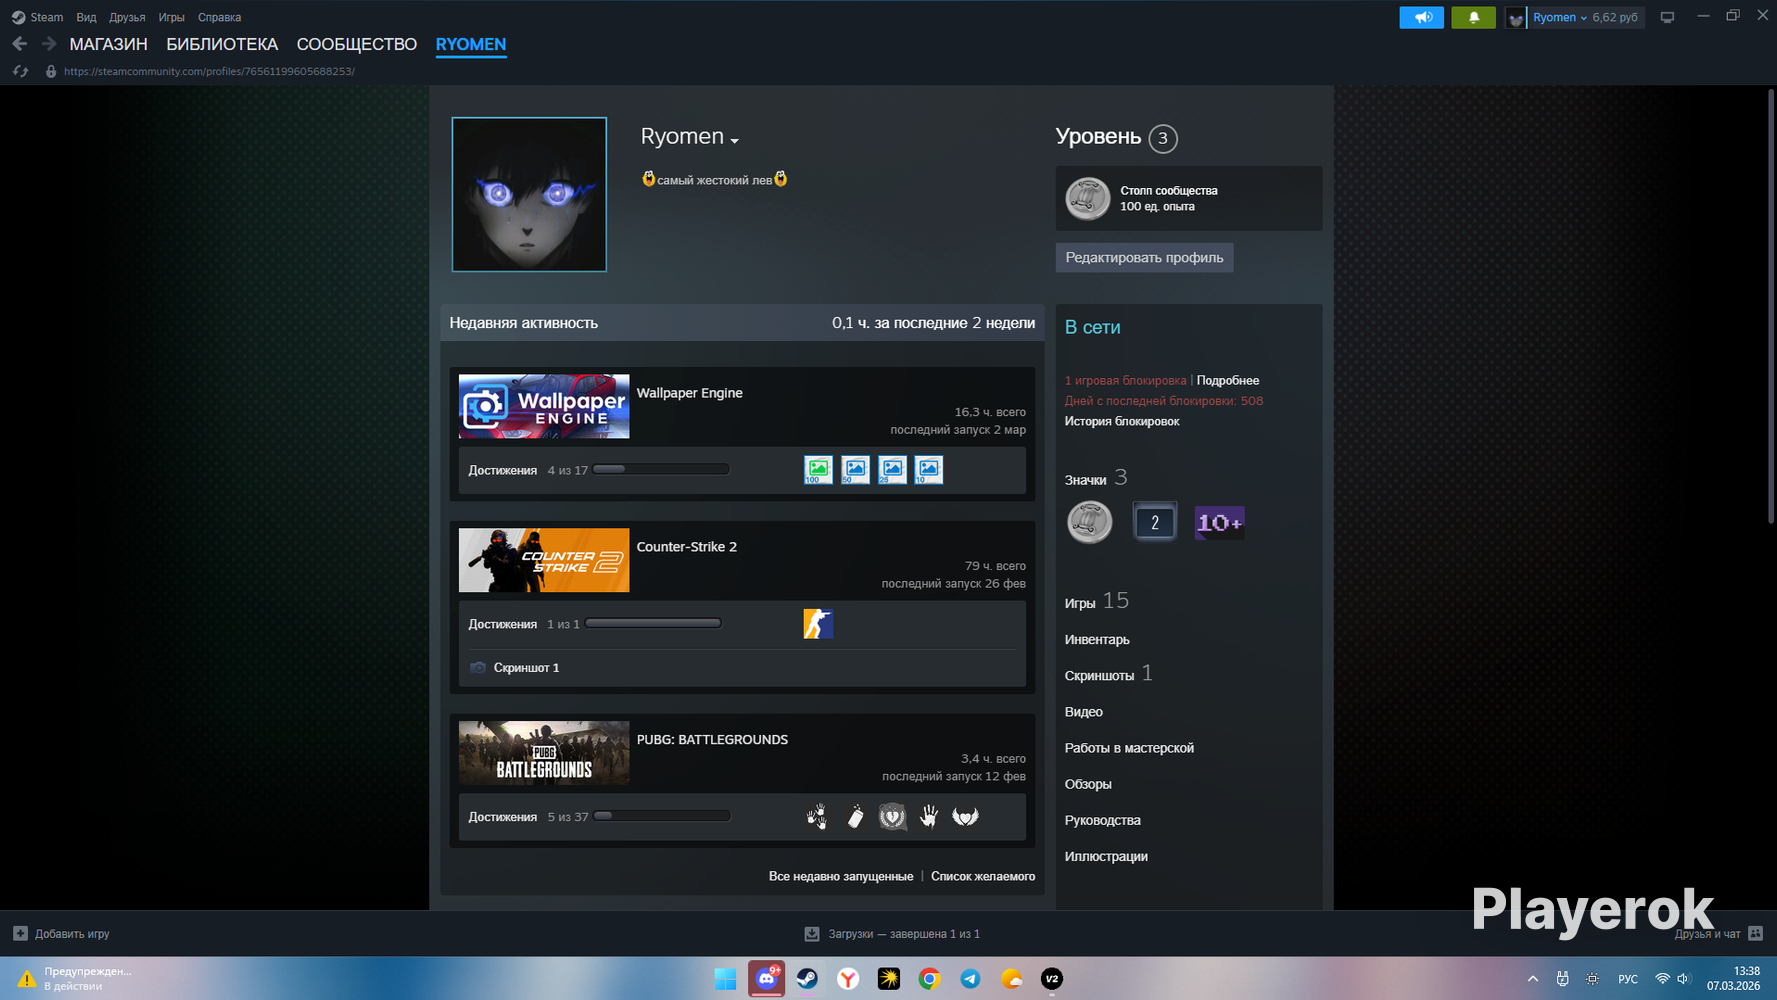Click the padlock icon beside the URL
This screenshot has height=1000, width=1777.
(51, 71)
